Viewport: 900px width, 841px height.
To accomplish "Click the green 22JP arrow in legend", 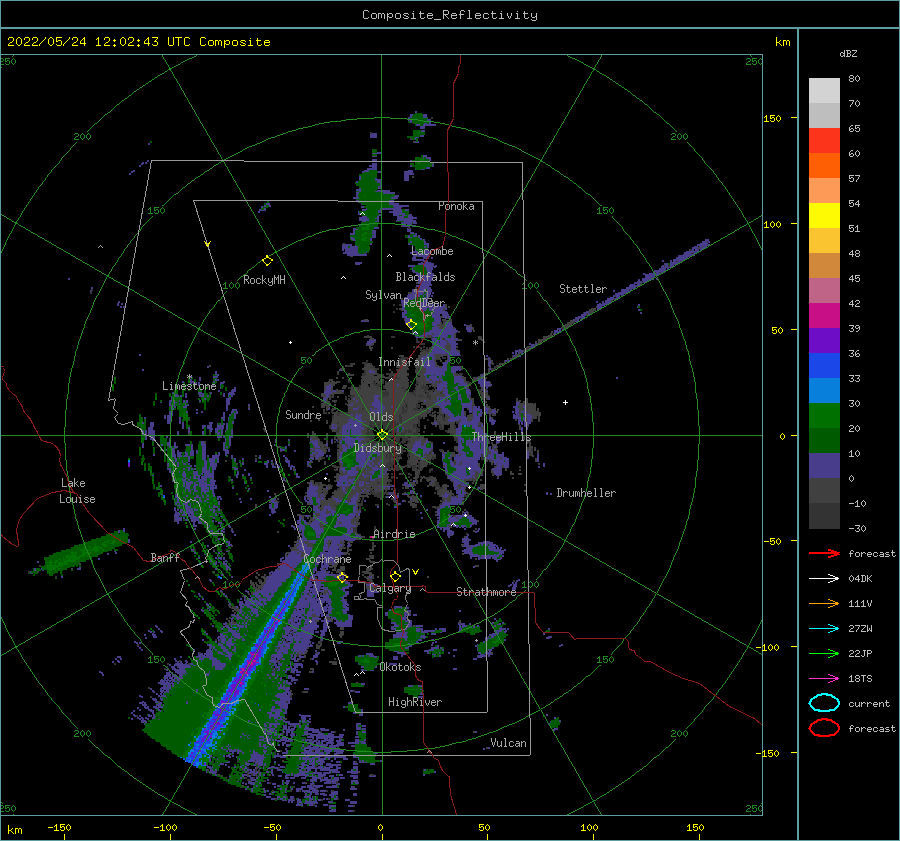I will click(x=824, y=653).
